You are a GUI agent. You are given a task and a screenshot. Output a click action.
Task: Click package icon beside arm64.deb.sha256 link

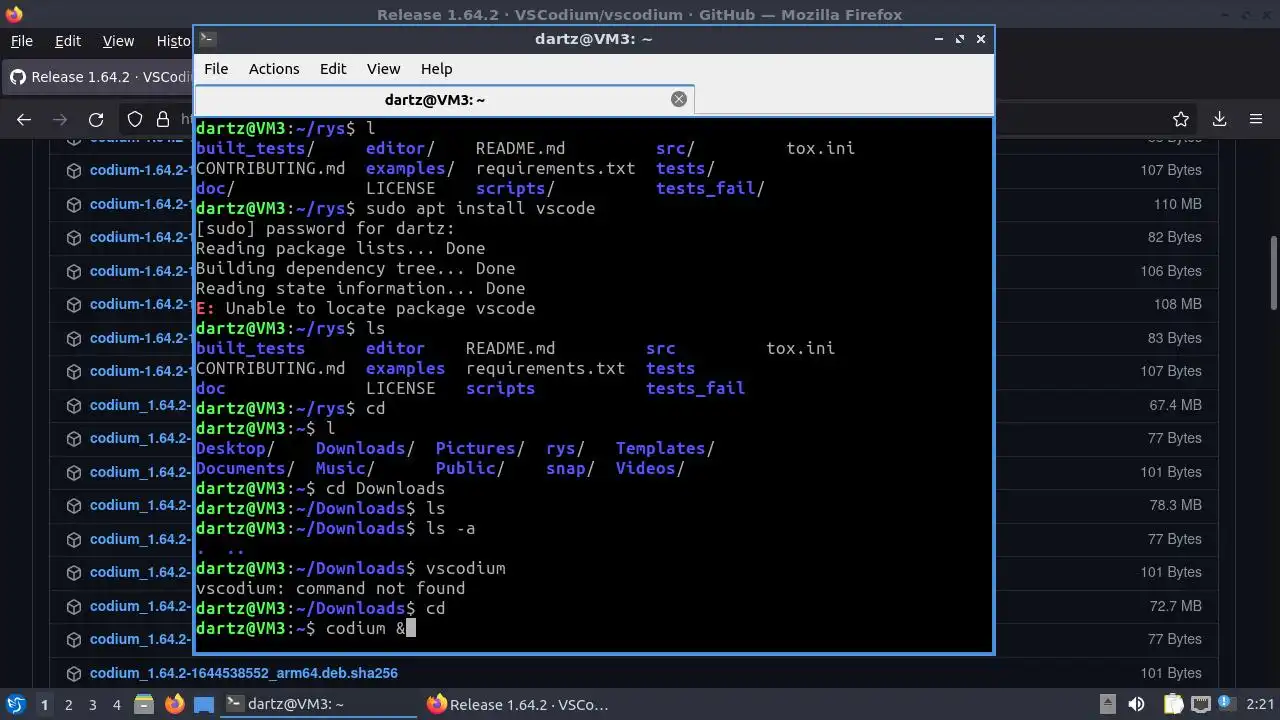coord(74,673)
